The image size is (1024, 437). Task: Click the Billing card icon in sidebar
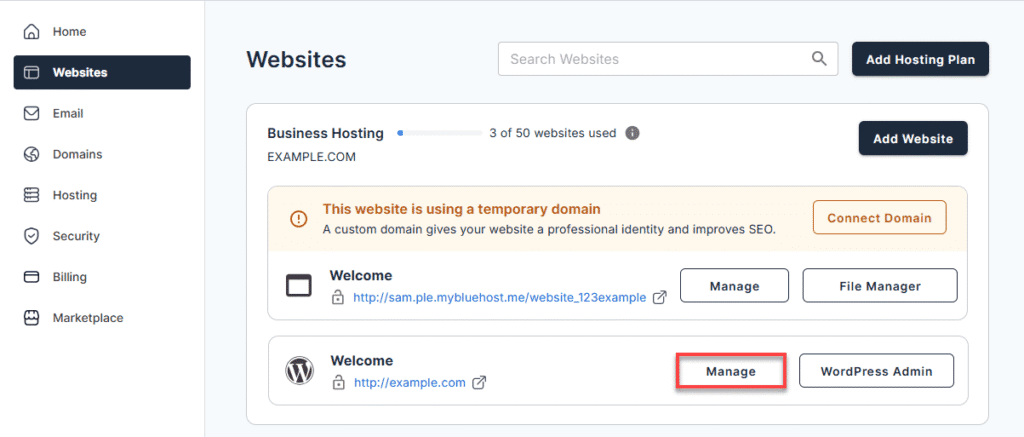[x=31, y=277]
